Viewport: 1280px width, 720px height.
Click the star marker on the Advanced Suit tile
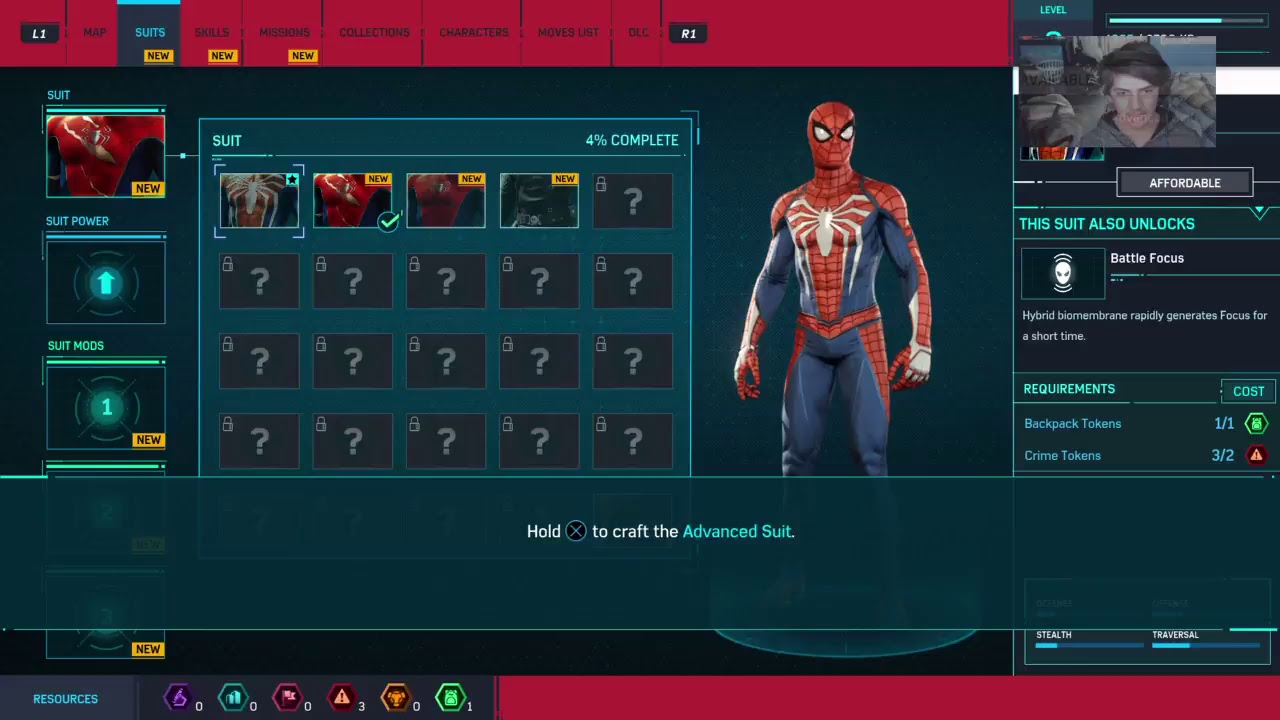point(291,180)
